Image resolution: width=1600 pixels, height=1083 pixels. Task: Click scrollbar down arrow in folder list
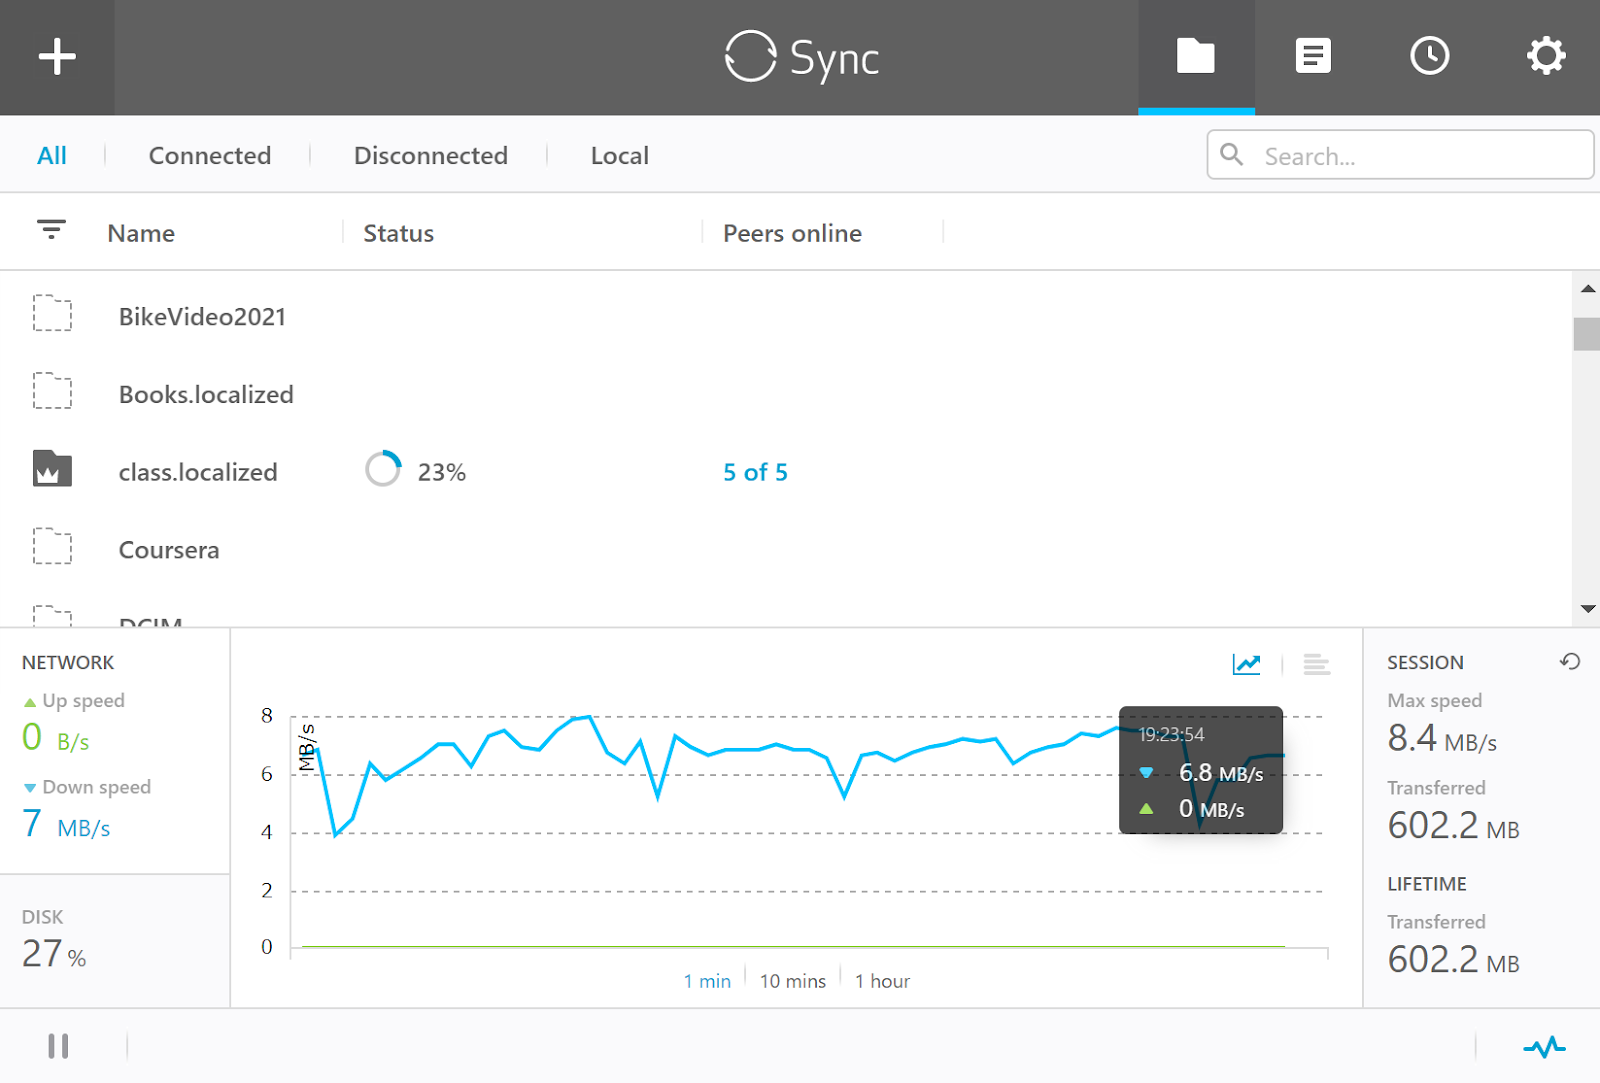click(x=1587, y=608)
